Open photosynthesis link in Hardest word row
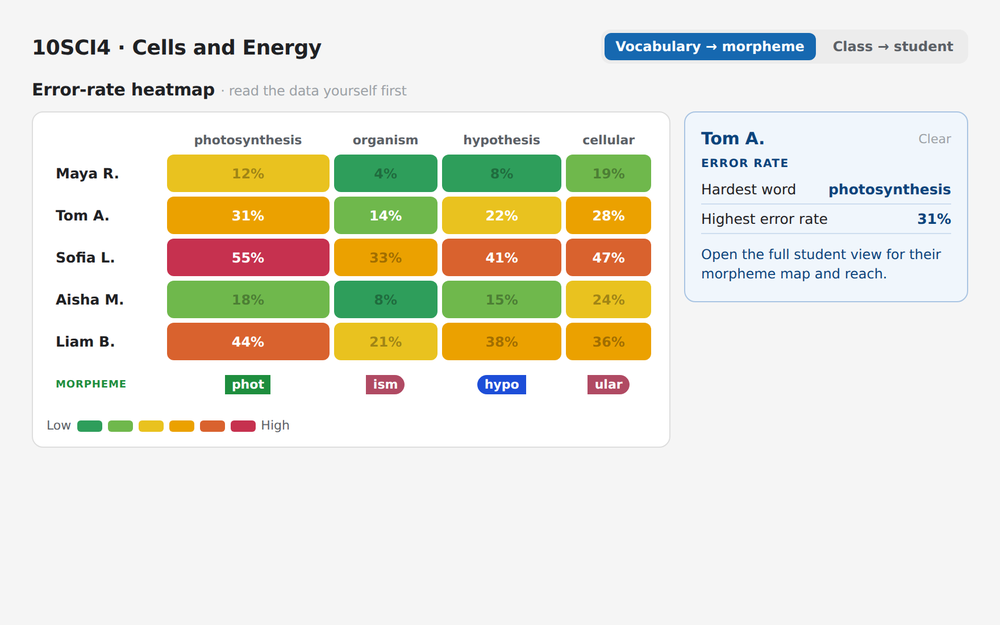This screenshot has height=625, width=1000. (890, 190)
